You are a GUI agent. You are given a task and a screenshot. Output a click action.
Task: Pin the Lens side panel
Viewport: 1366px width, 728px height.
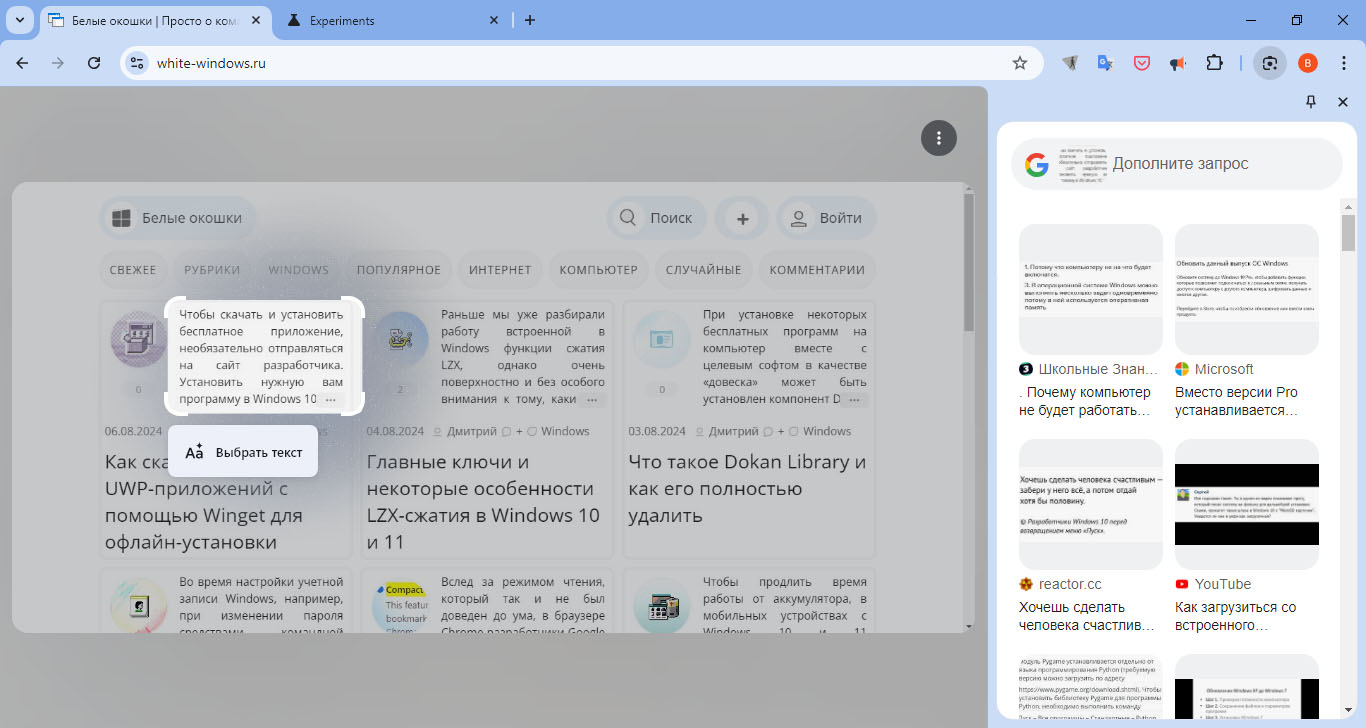pos(1312,102)
